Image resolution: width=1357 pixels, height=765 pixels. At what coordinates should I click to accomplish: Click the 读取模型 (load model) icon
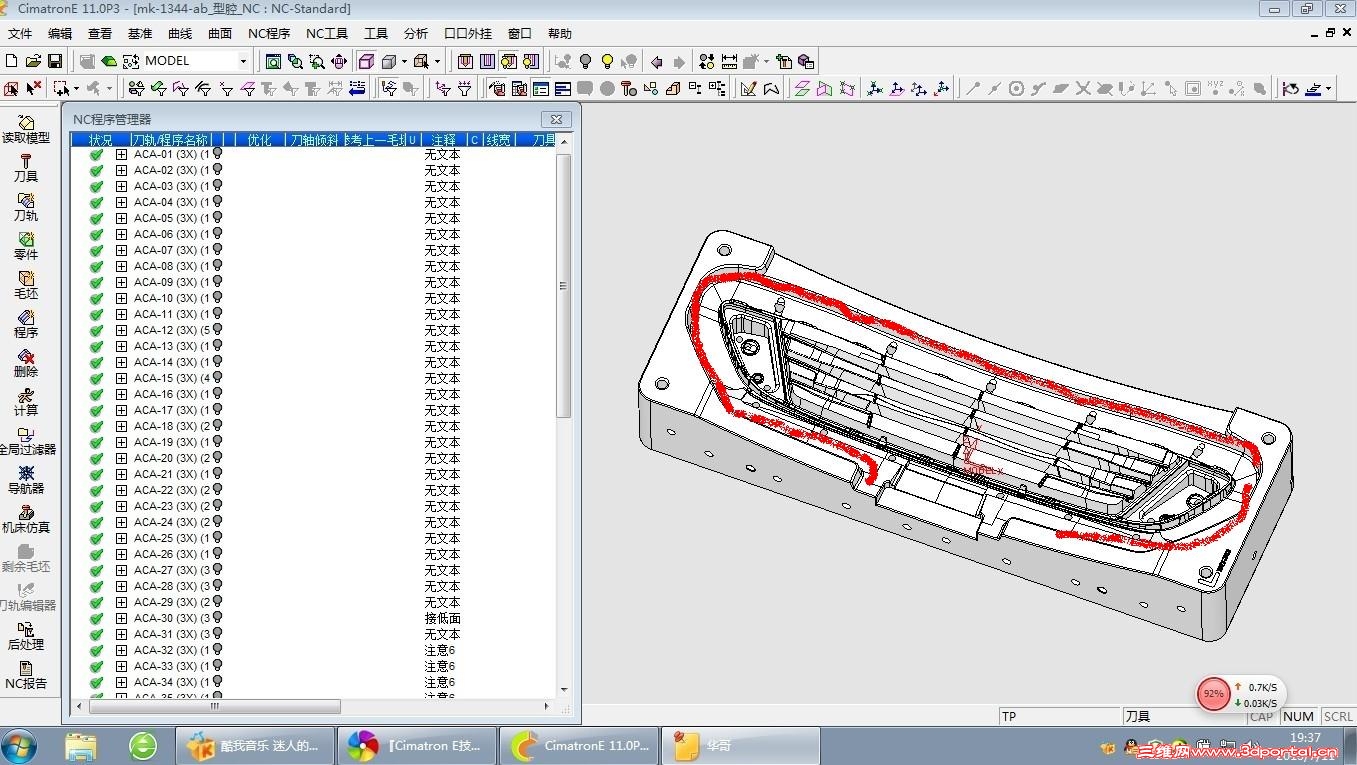tap(26, 122)
